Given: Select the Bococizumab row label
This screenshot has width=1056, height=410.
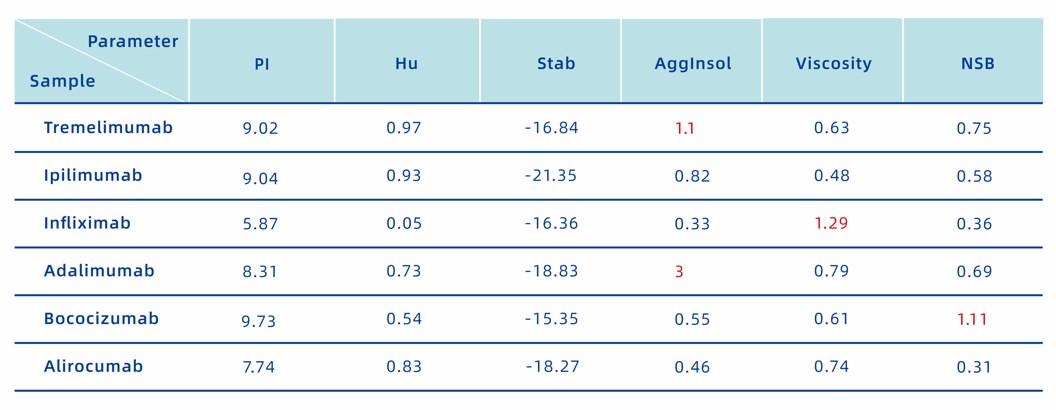Looking at the screenshot, I should point(101,319).
